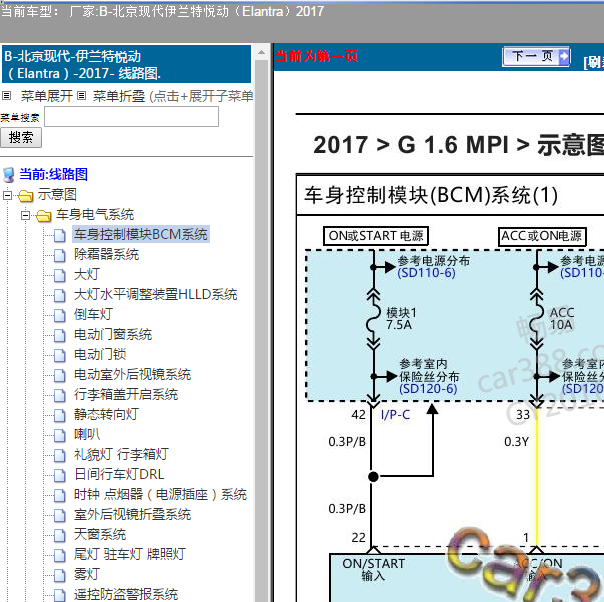
Task: Click the 搜索 button
Action: (x=21, y=138)
